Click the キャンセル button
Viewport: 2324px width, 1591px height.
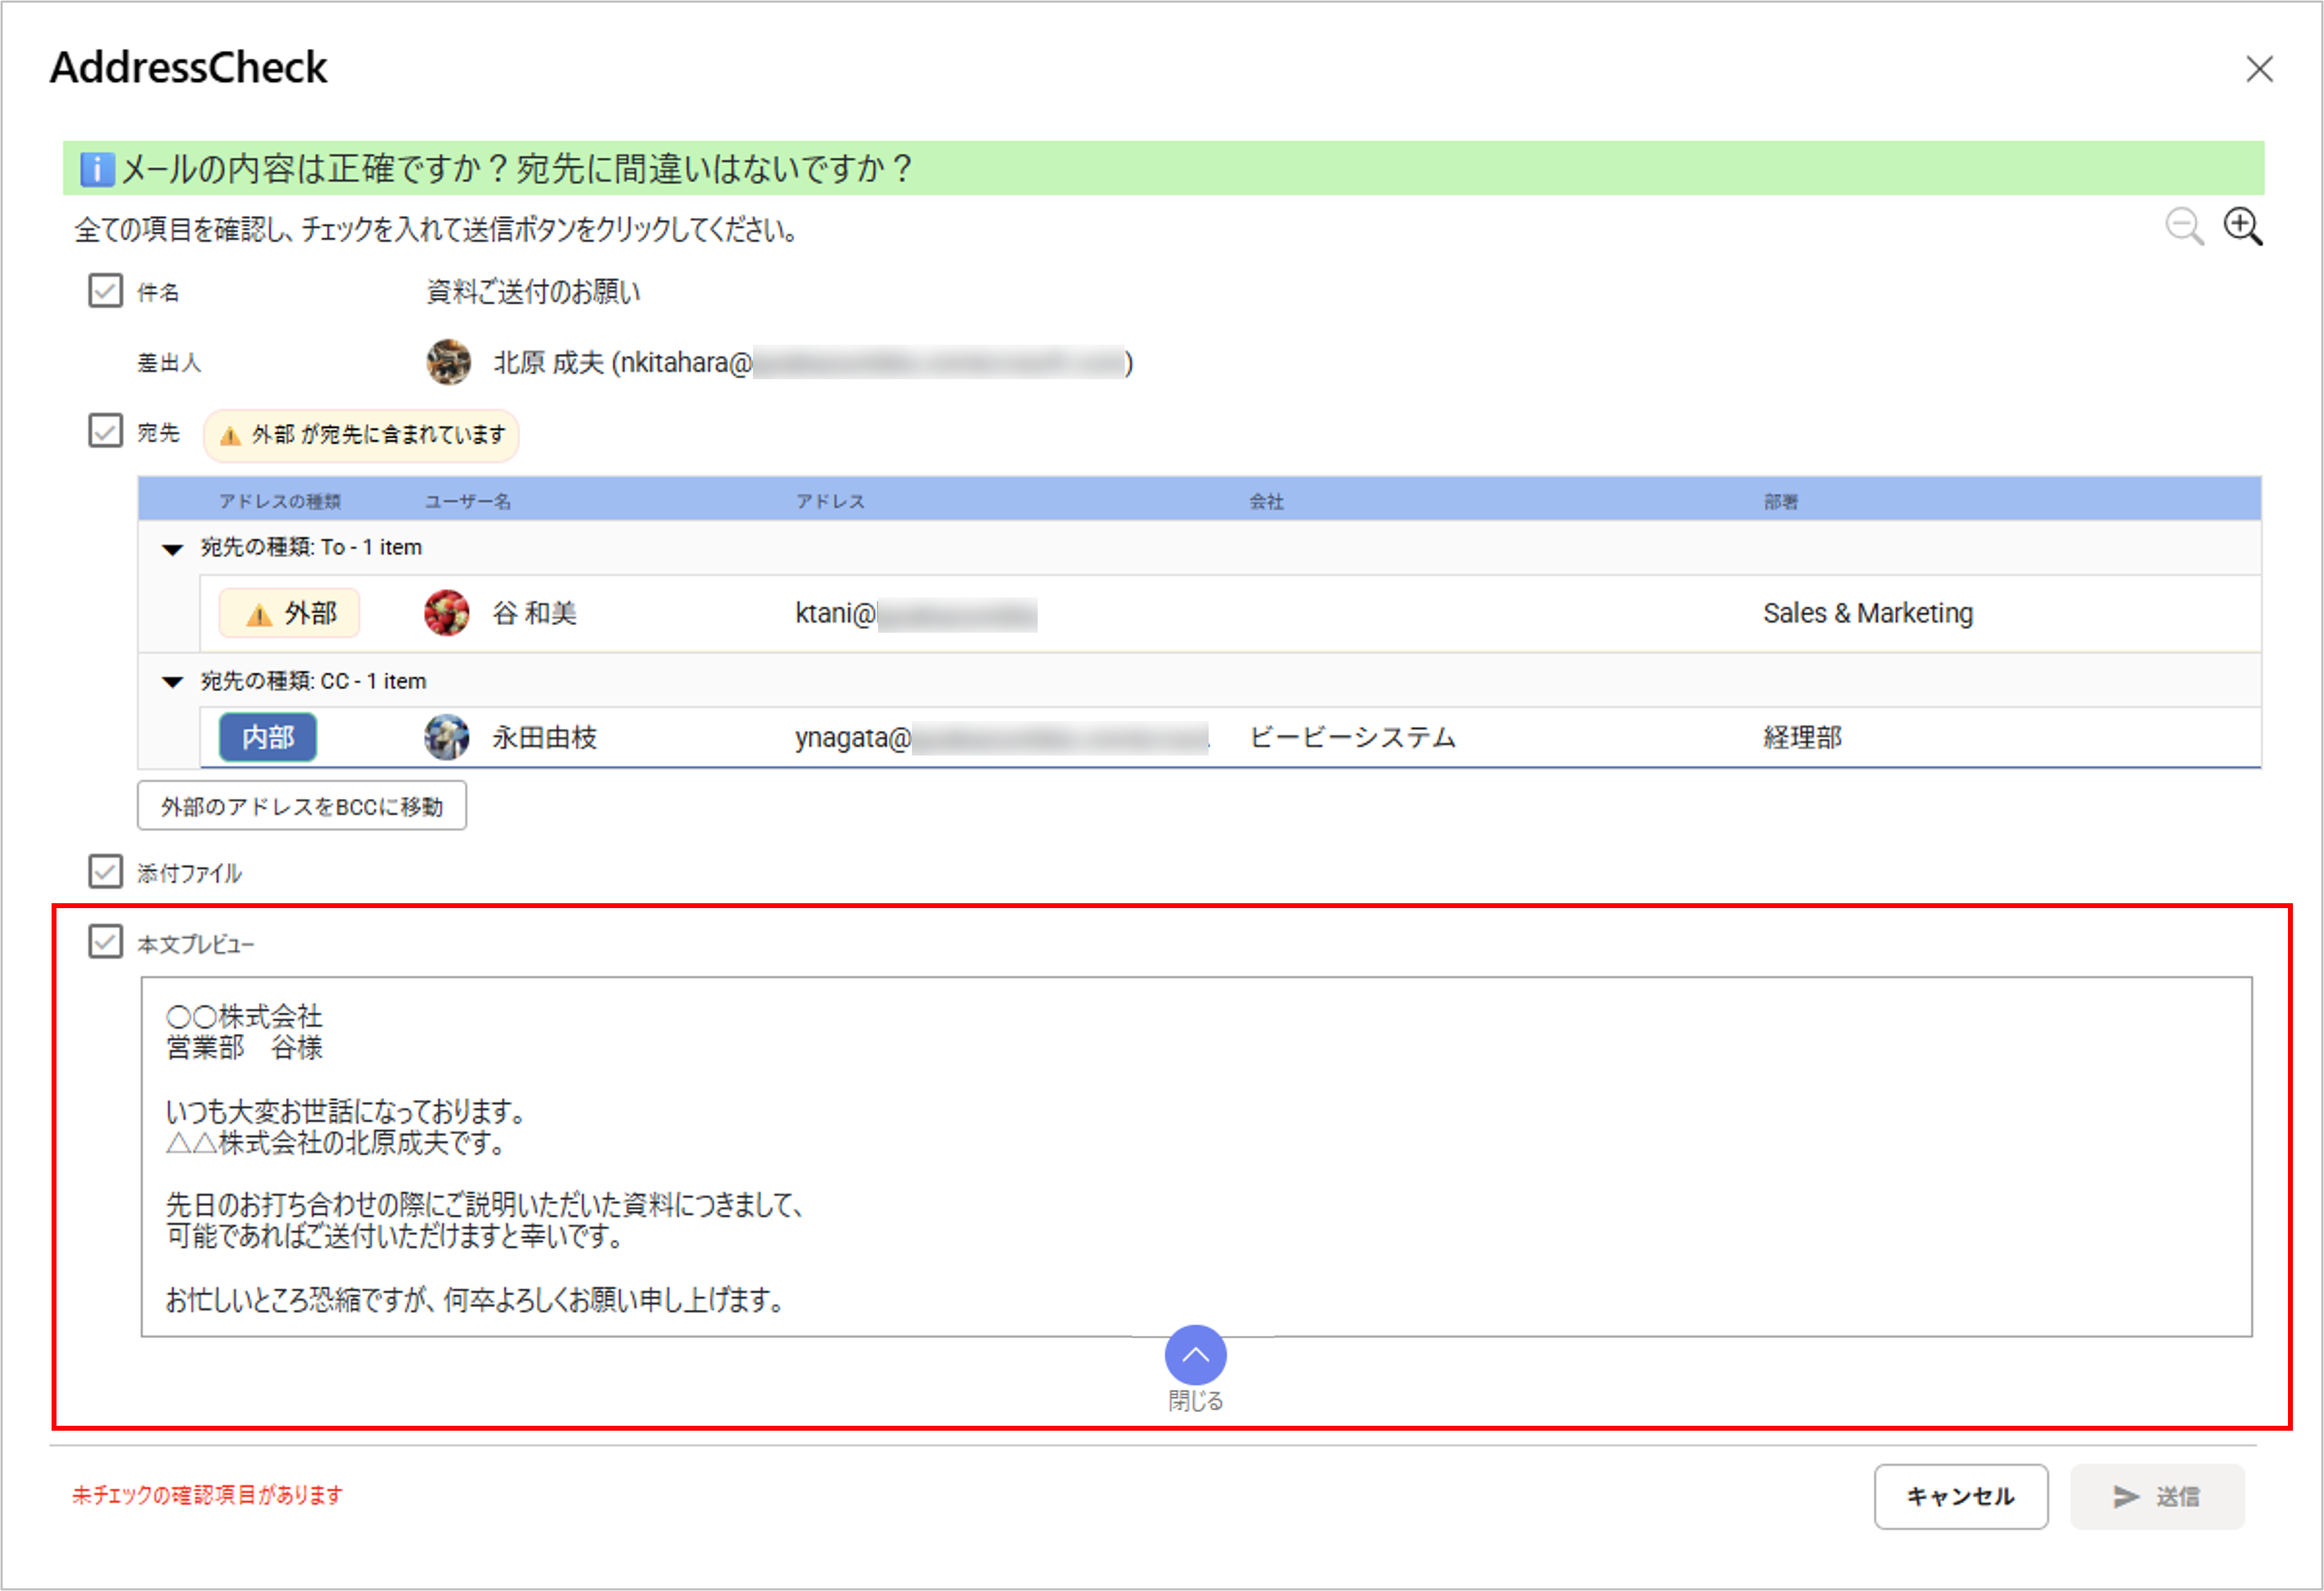pos(1961,1497)
